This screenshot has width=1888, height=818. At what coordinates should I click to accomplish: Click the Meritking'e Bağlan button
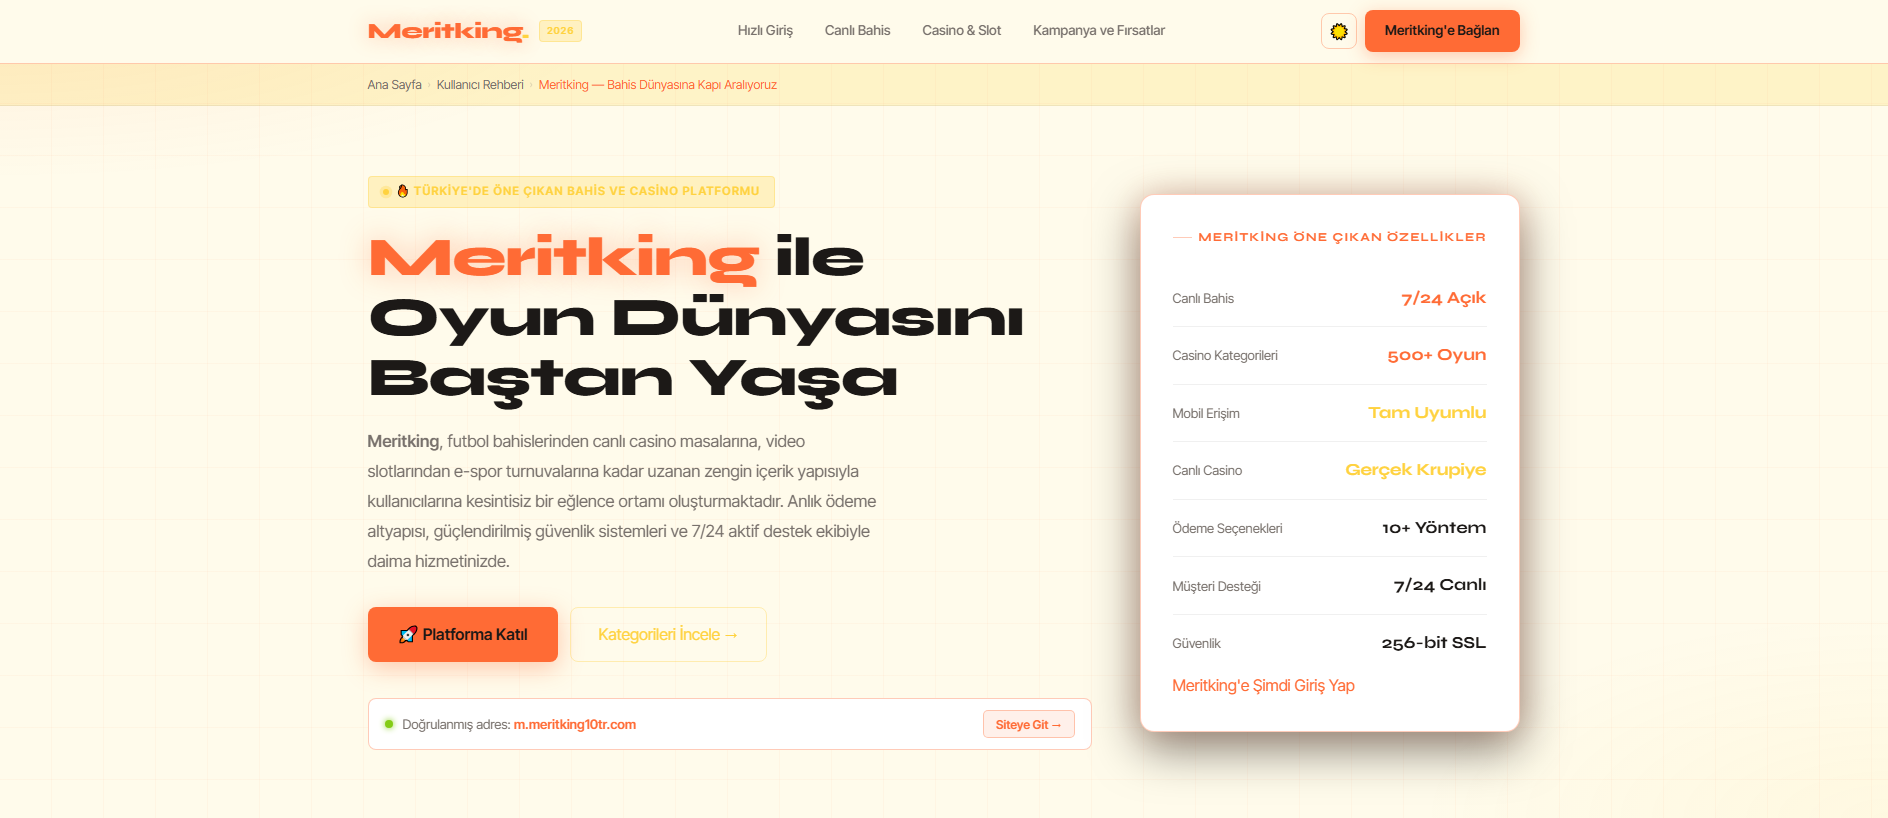[x=1442, y=31]
